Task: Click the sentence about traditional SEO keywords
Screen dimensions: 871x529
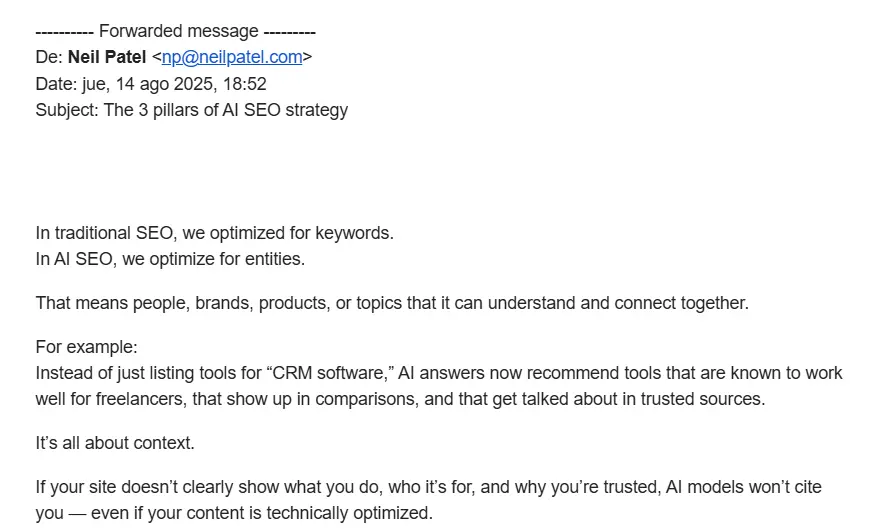Action: (214, 233)
